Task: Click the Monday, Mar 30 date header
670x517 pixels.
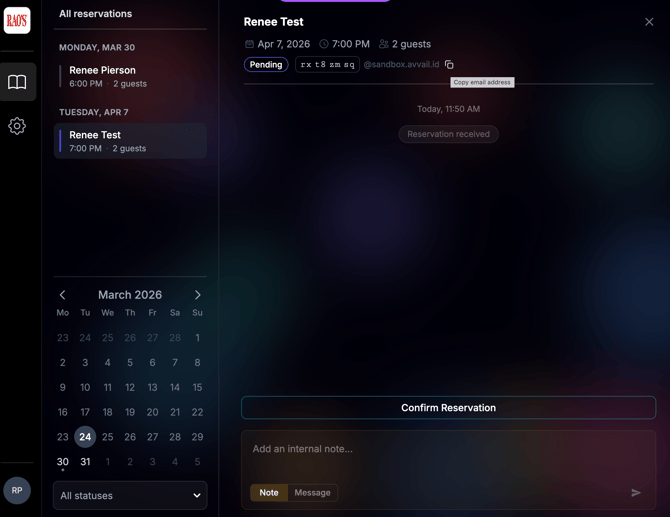Action: point(97,47)
